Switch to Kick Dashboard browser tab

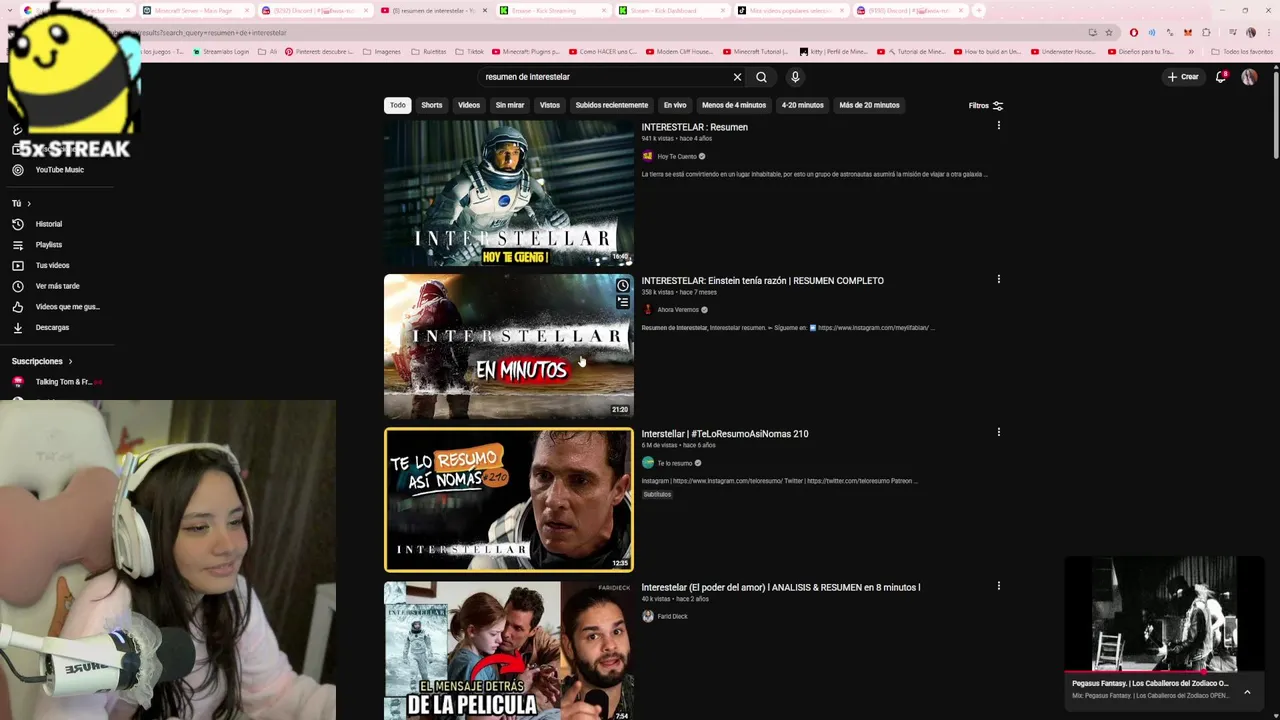click(671, 10)
